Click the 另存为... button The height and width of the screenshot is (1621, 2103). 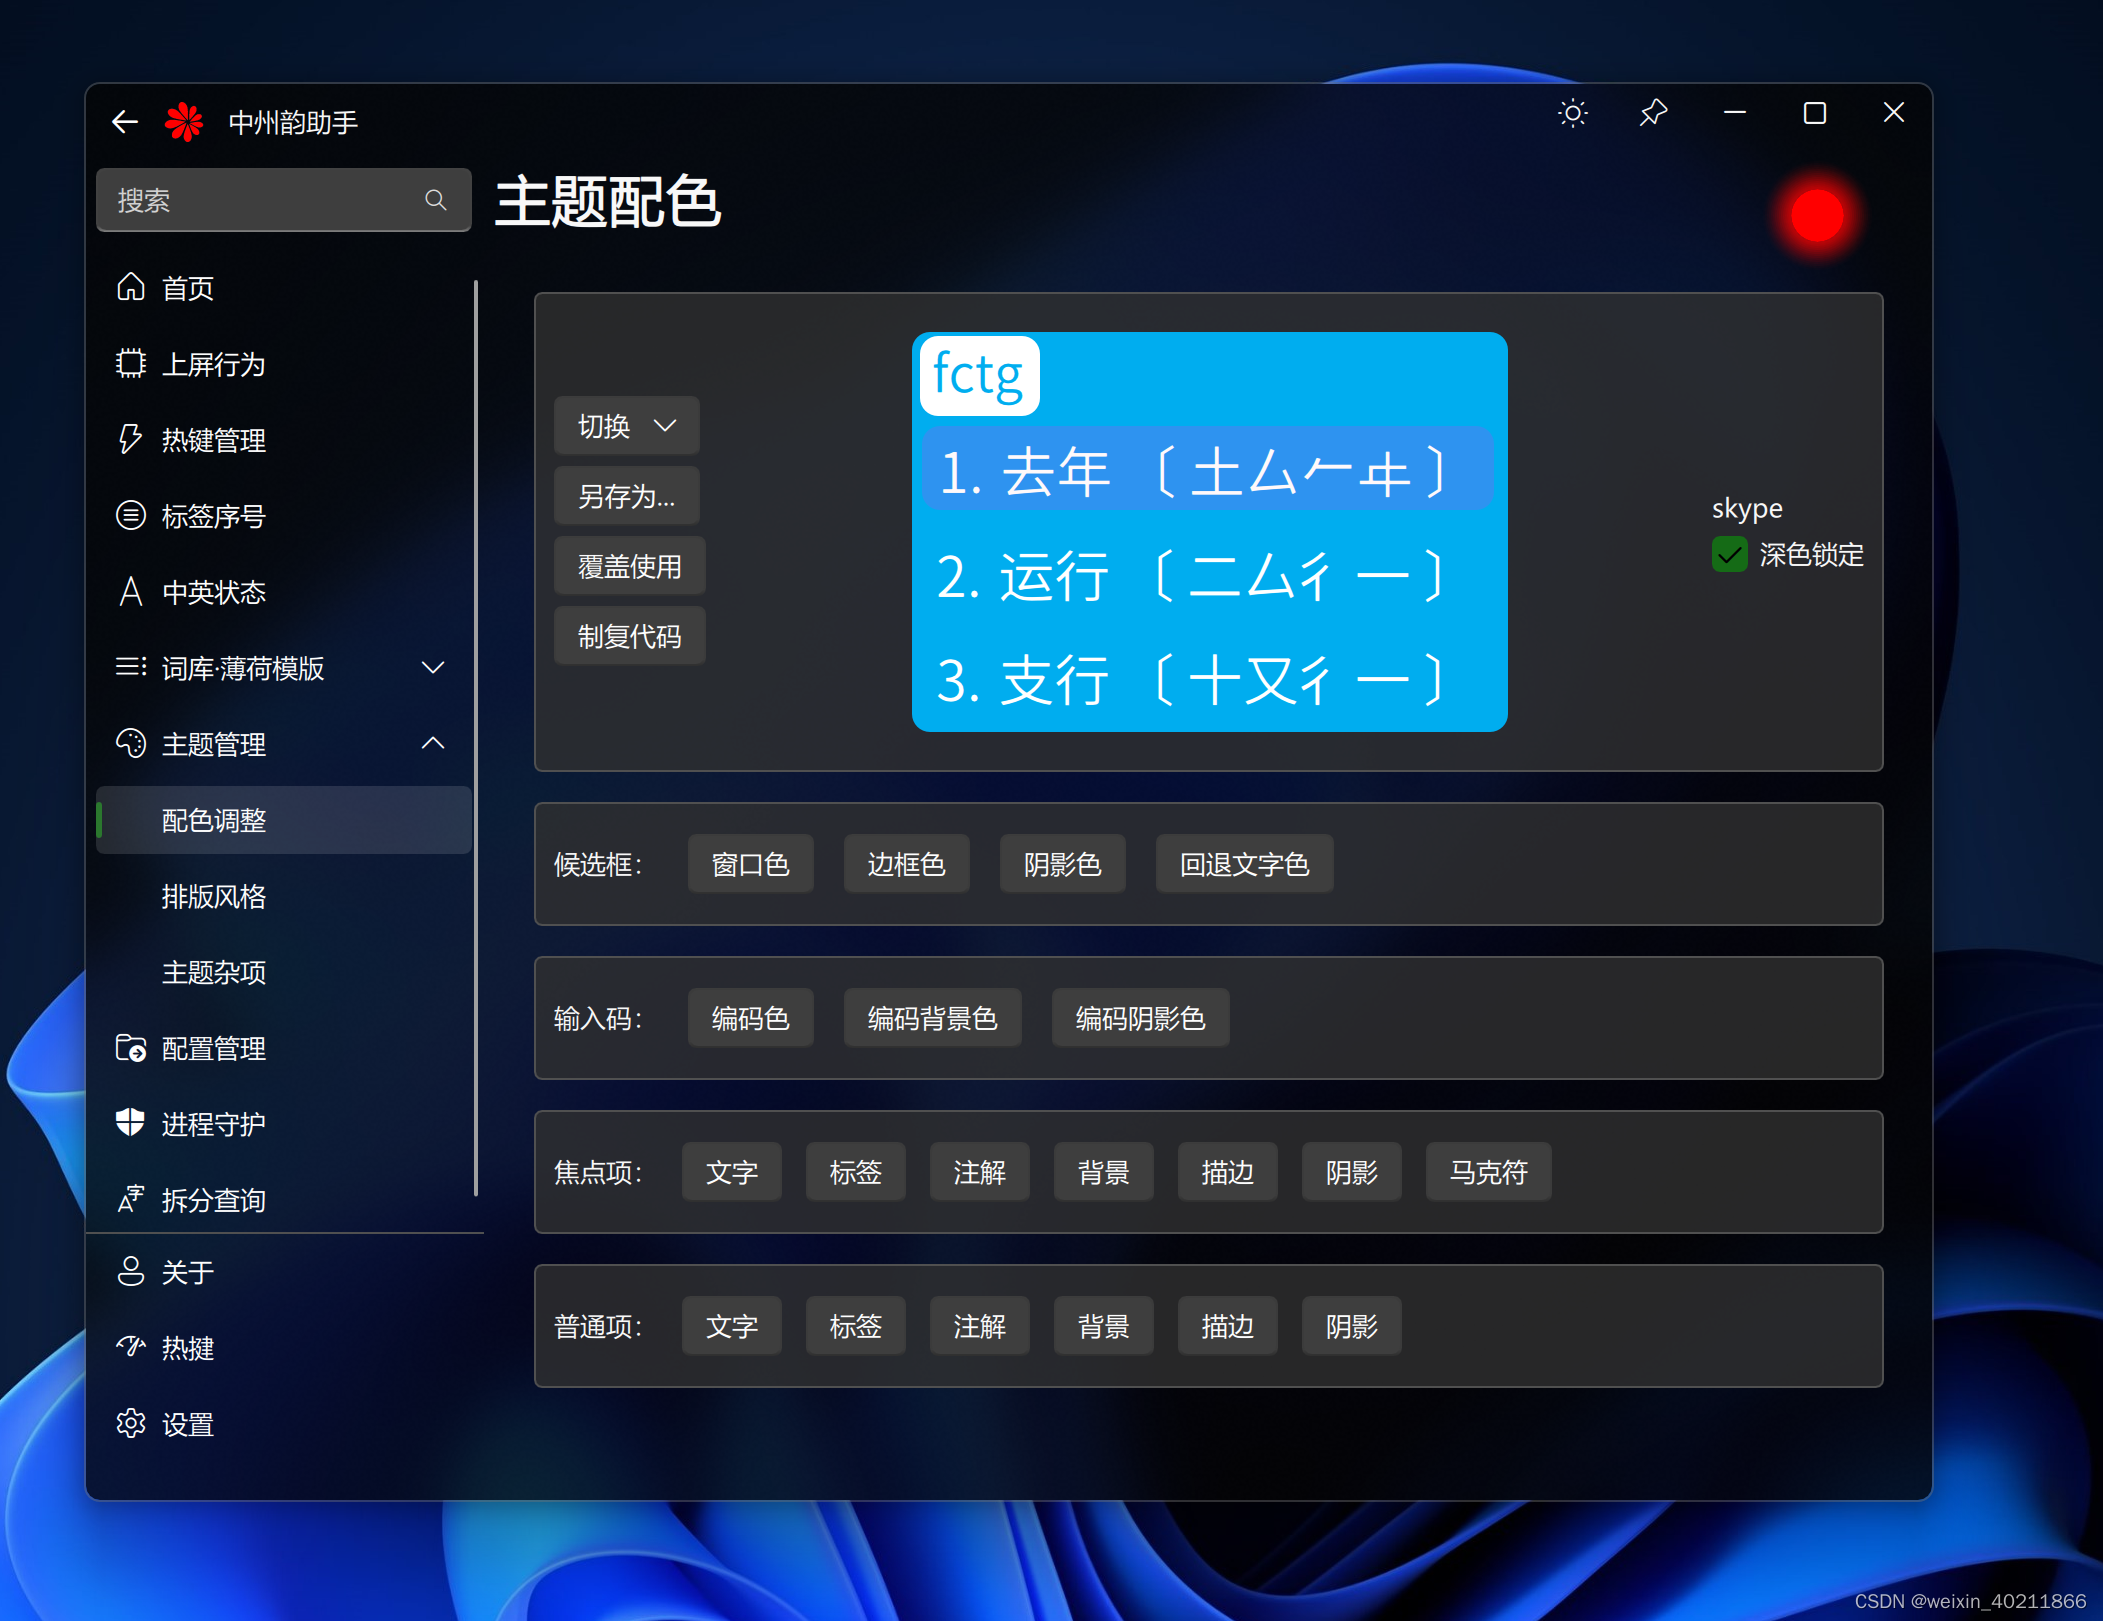(626, 496)
